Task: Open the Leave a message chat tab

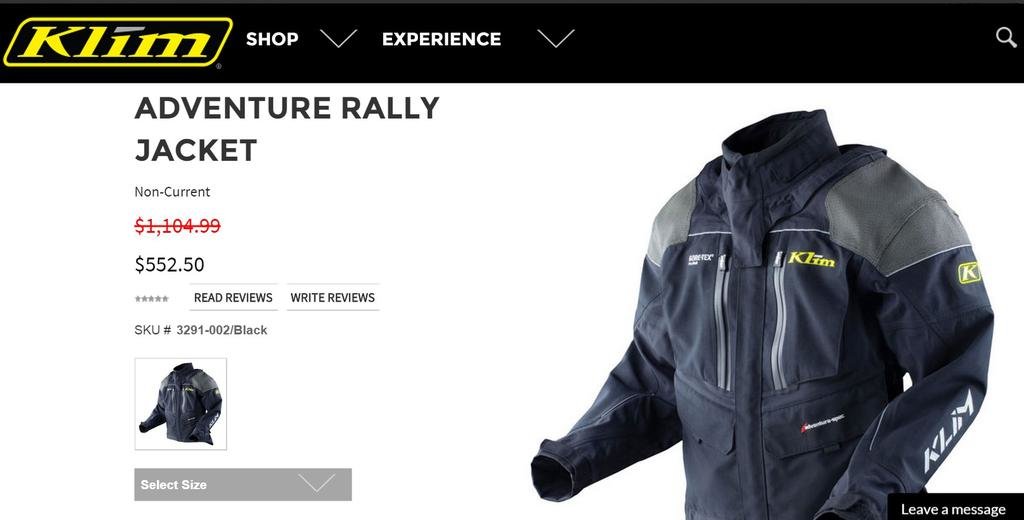Action: point(955,508)
